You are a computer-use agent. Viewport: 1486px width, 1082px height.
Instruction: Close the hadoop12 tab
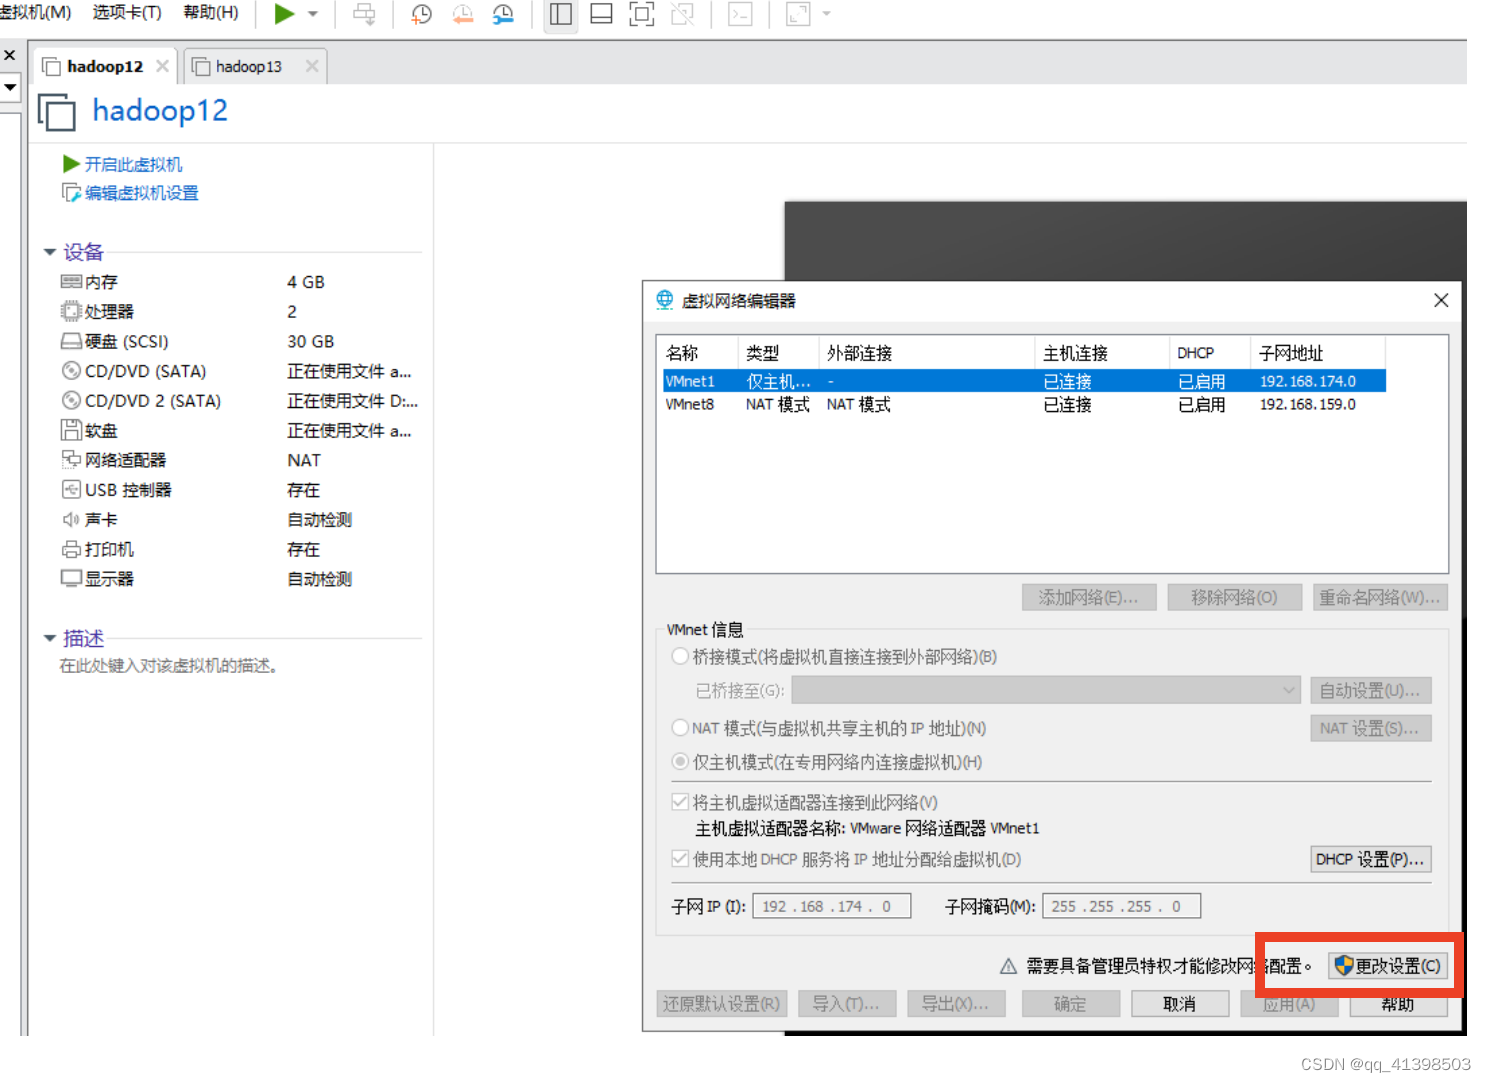point(162,66)
